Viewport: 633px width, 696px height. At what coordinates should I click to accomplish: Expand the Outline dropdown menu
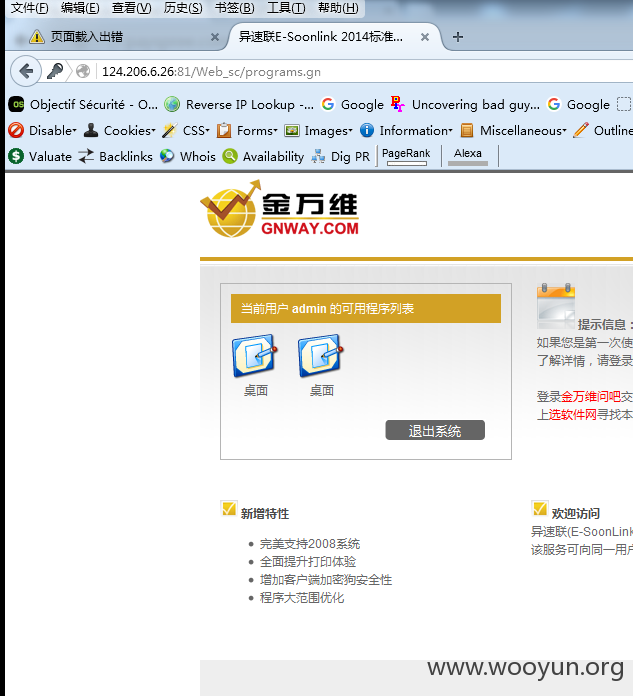pyautogui.click(x=603, y=130)
